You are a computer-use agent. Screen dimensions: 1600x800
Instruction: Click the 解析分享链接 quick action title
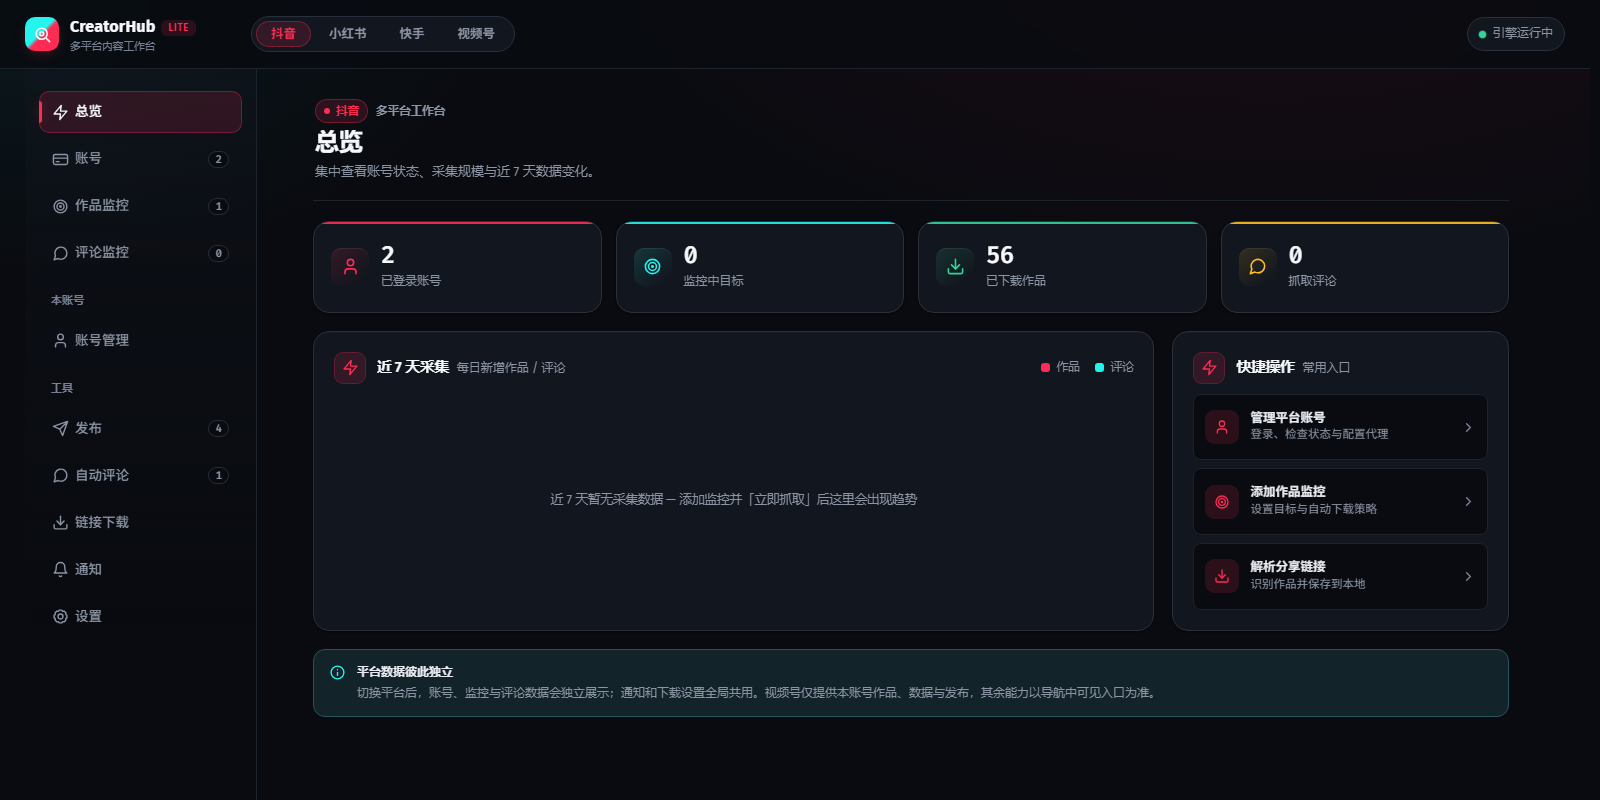pos(1287,567)
